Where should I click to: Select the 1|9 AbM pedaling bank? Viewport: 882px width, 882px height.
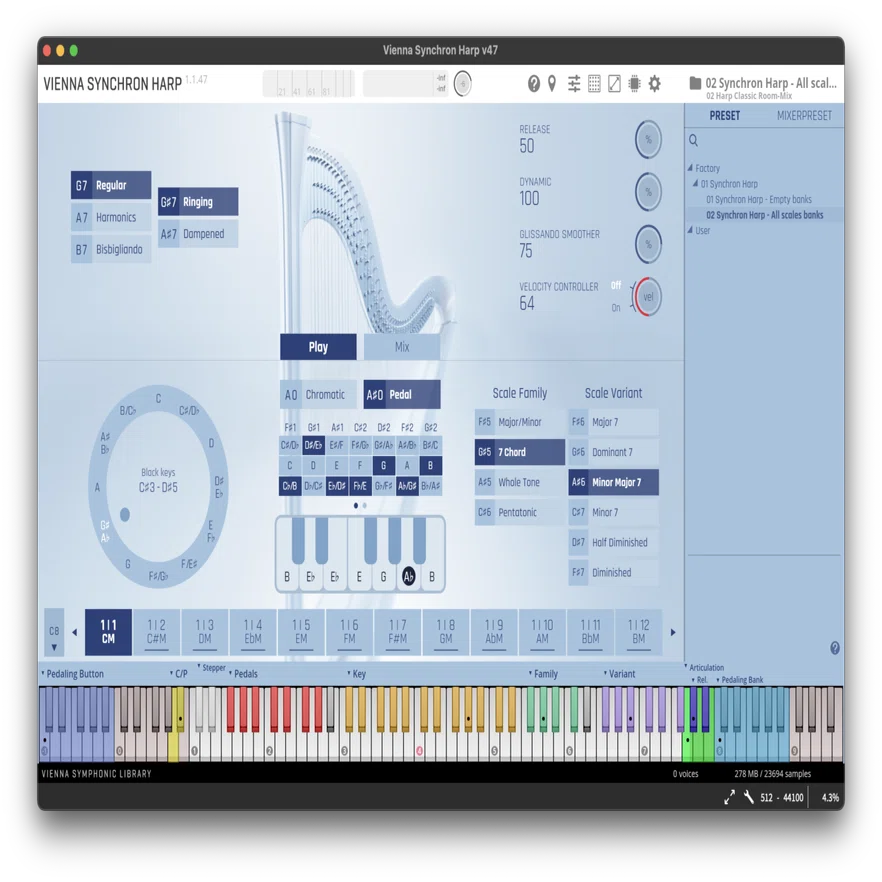(x=494, y=632)
